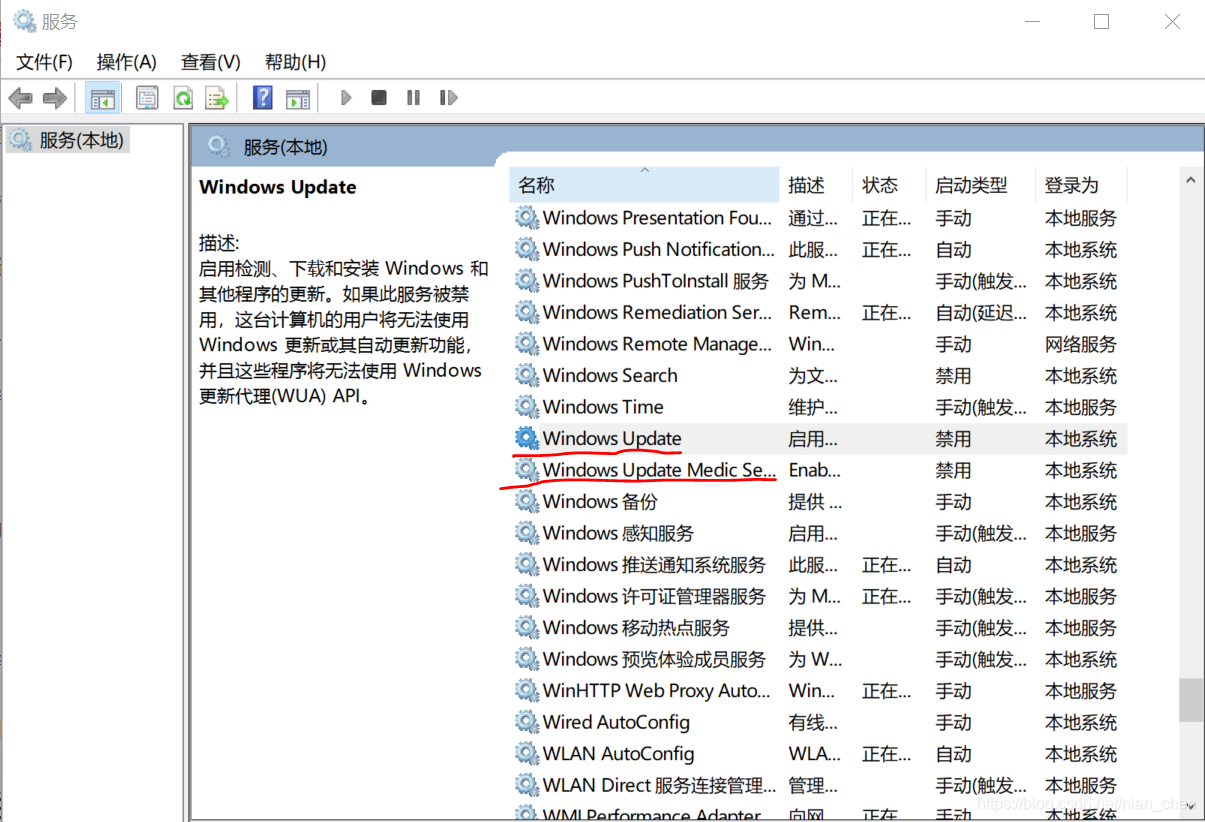Click 网络服务 login of Windows Remote Management
Image resolution: width=1205 pixels, height=822 pixels.
[x=1081, y=344]
